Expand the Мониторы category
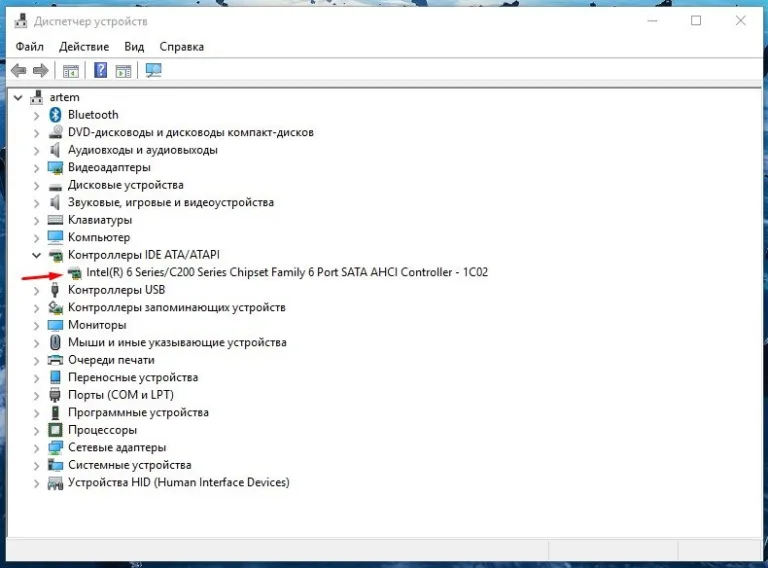Image resolution: width=768 pixels, height=568 pixels. [36, 326]
